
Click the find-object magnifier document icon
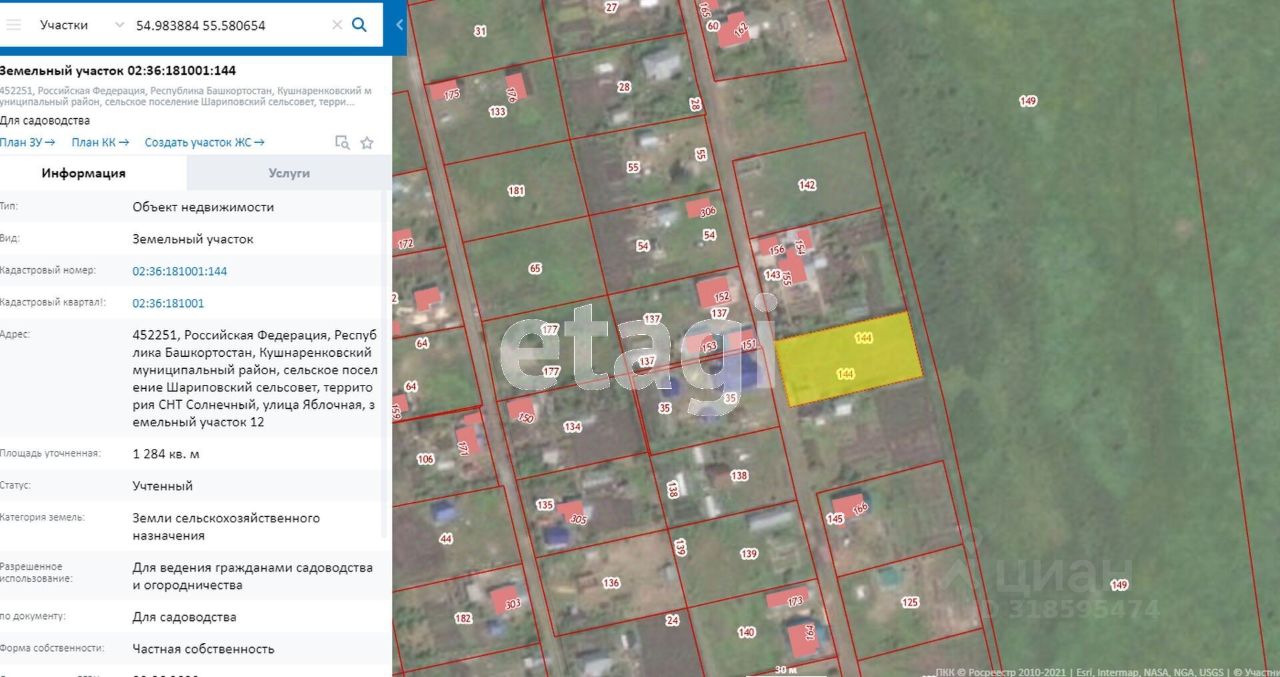pyautogui.click(x=342, y=142)
